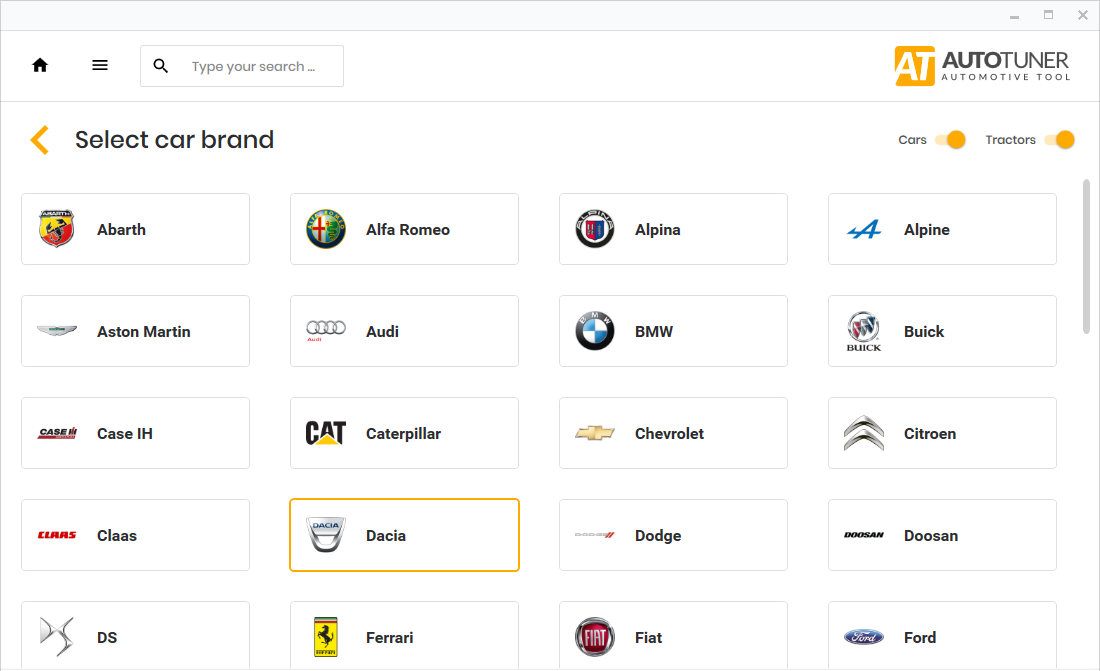This screenshot has width=1100, height=671.
Task: Select the Abarth scorpion logo
Action: tap(57, 229)
